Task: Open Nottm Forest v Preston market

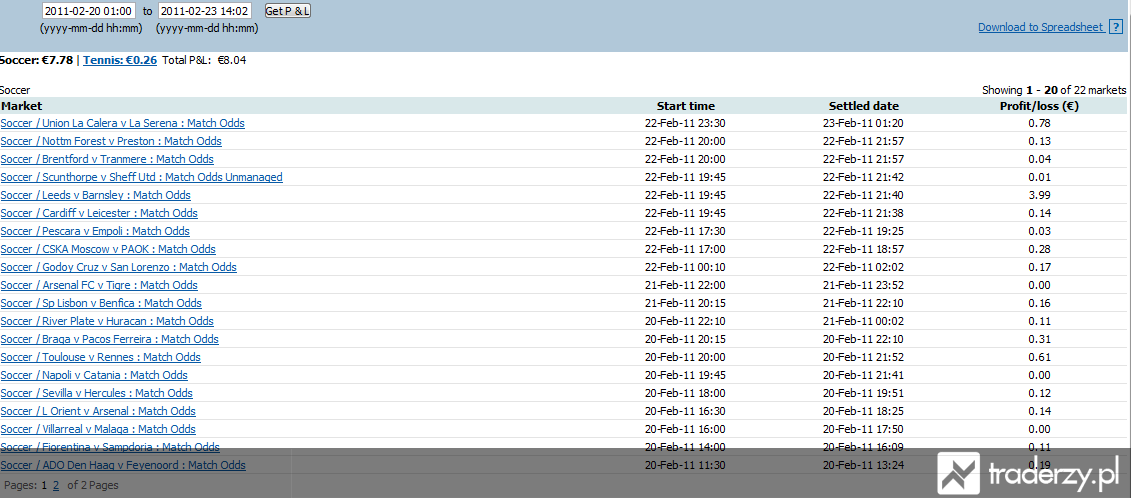Action: (111, 141)
